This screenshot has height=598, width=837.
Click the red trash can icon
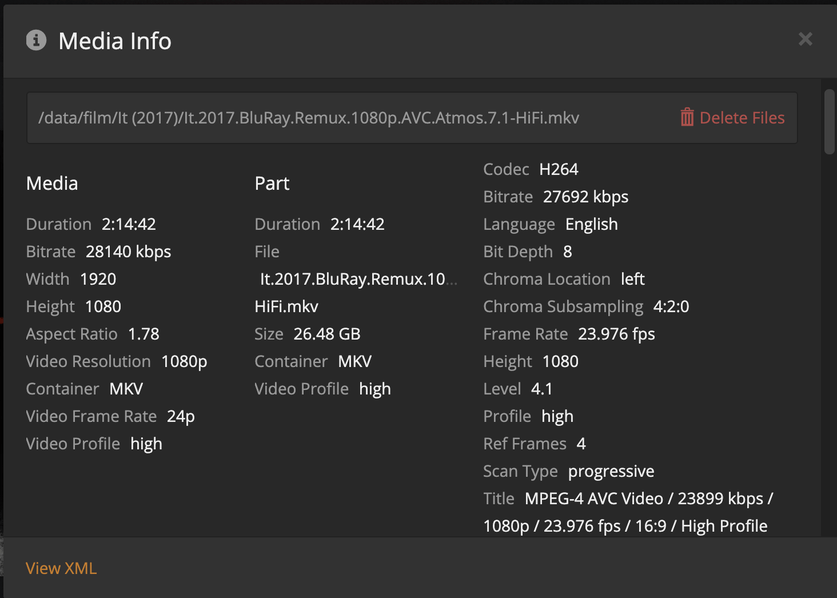687,117
